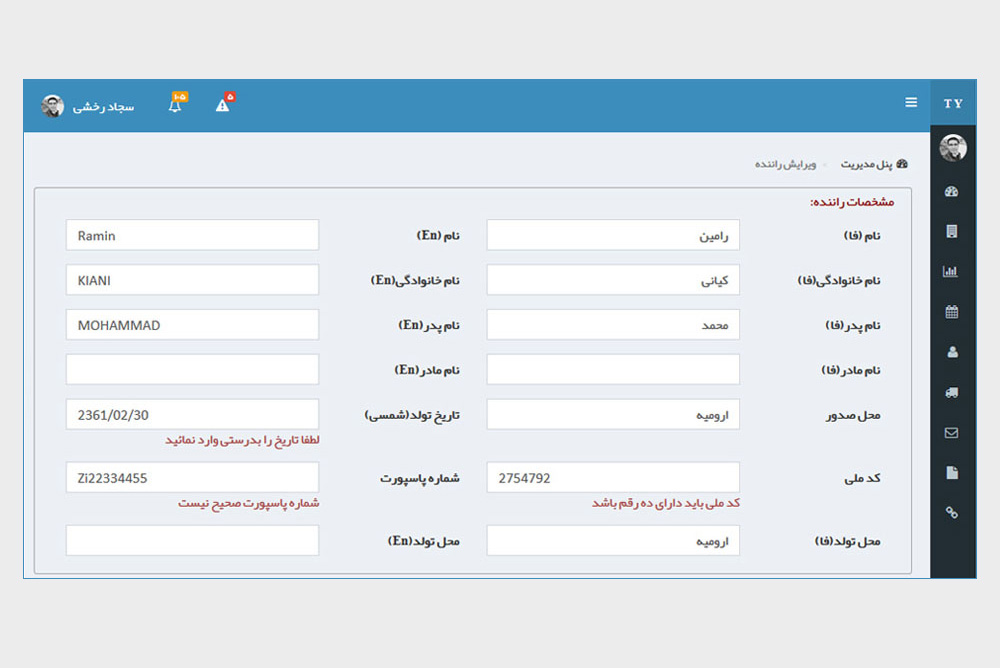1000x668 pixels.
Task: Click the ویرایش راننده breadcrumb item
Action: pyautogui.click(x=785, y=164)
